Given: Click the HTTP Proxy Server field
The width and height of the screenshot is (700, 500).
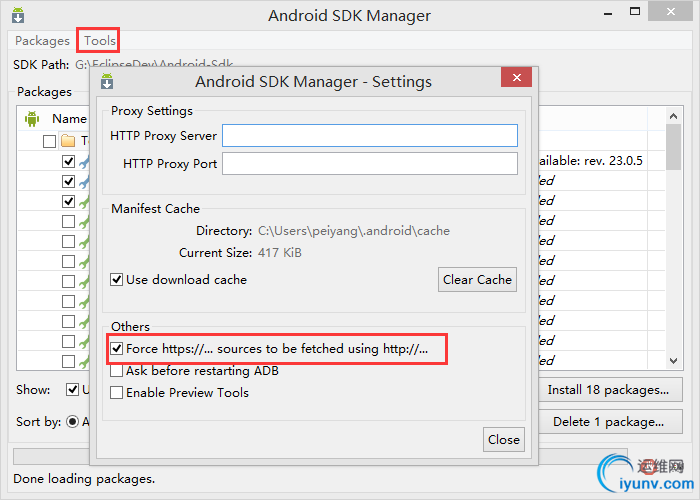Looking at the screenshot, I should click(x=370, y=135).
